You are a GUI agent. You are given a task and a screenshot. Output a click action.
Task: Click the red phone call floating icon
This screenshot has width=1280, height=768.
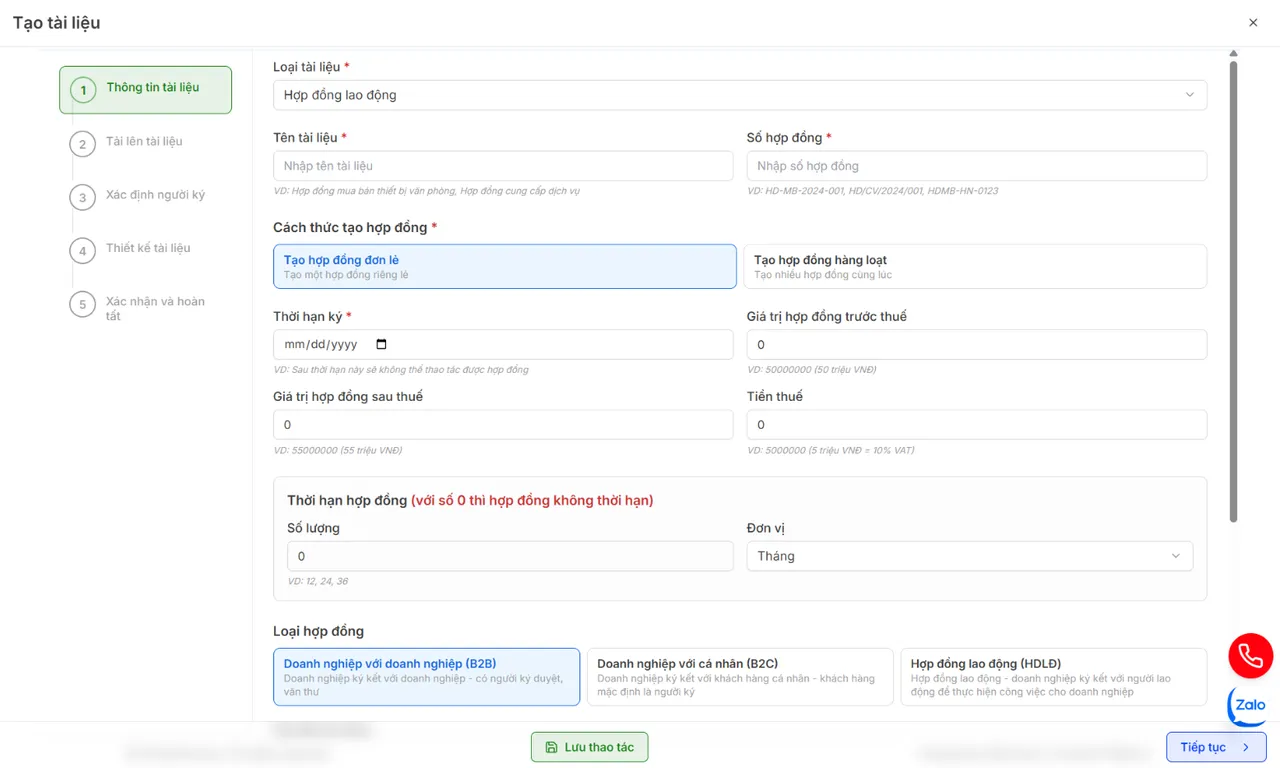[x=1250, y=656]
